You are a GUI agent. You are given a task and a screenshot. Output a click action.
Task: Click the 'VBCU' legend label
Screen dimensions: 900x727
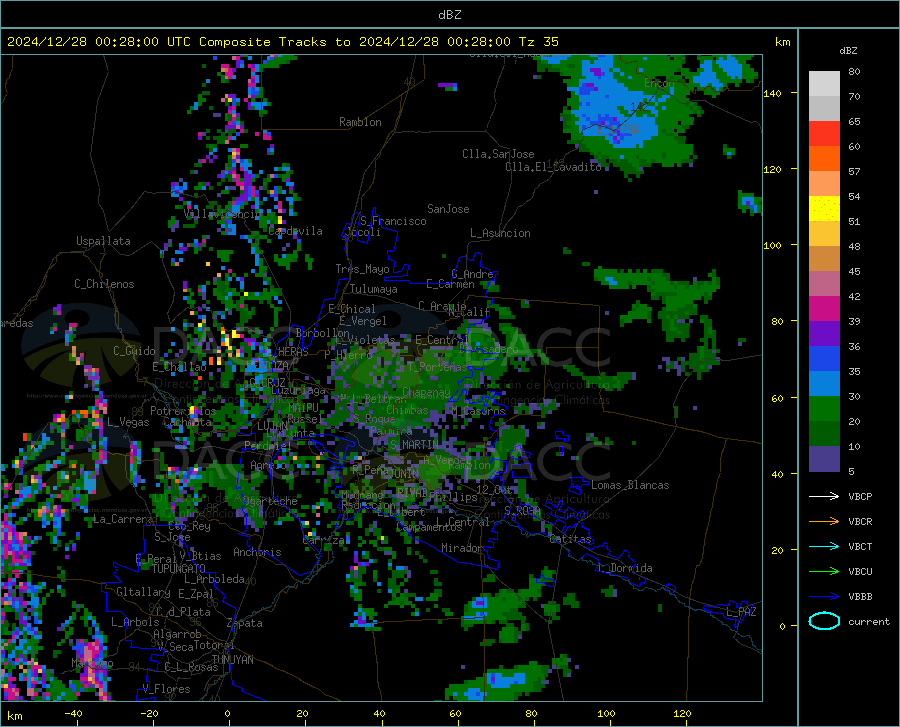[x=860, y=572]
